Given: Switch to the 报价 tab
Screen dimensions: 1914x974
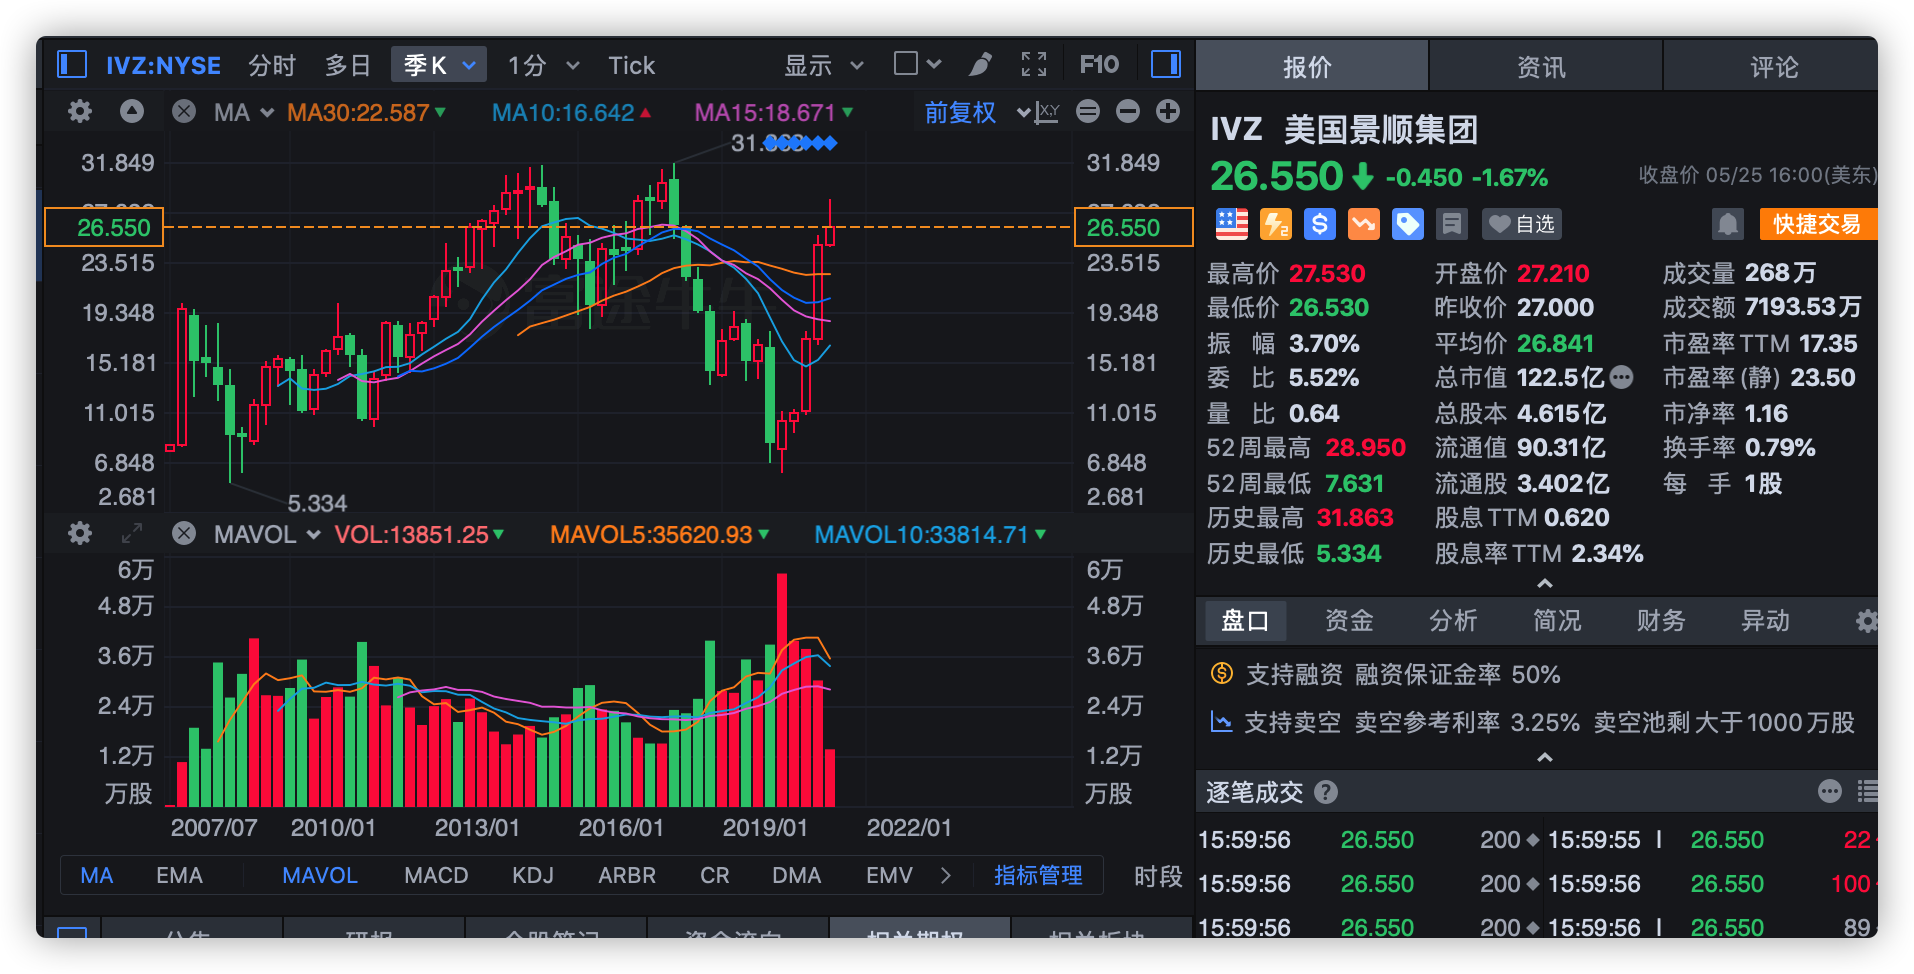Looking at the screenshot, I should click(1311, 66).
